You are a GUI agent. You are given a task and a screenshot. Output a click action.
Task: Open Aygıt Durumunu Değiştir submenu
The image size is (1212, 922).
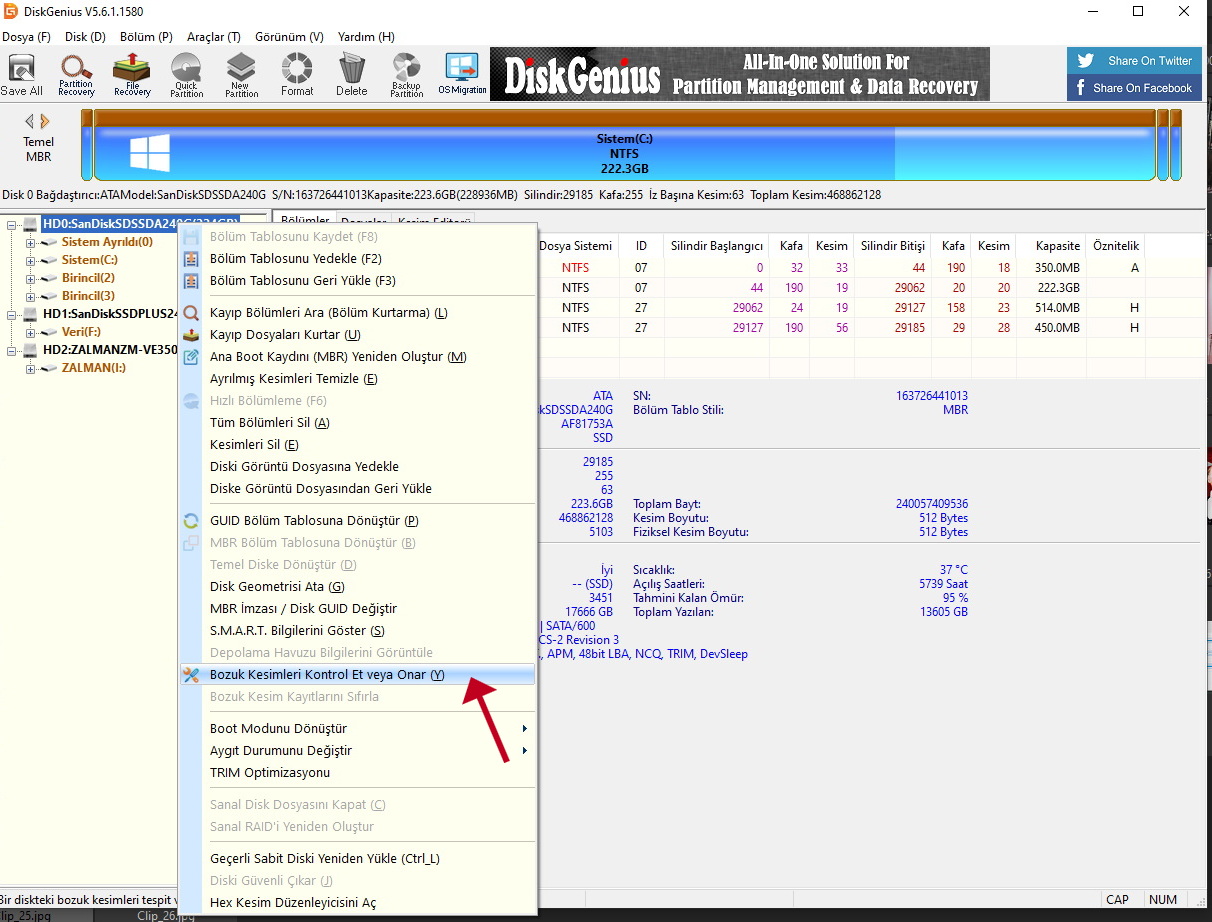[x=357, y=751]
